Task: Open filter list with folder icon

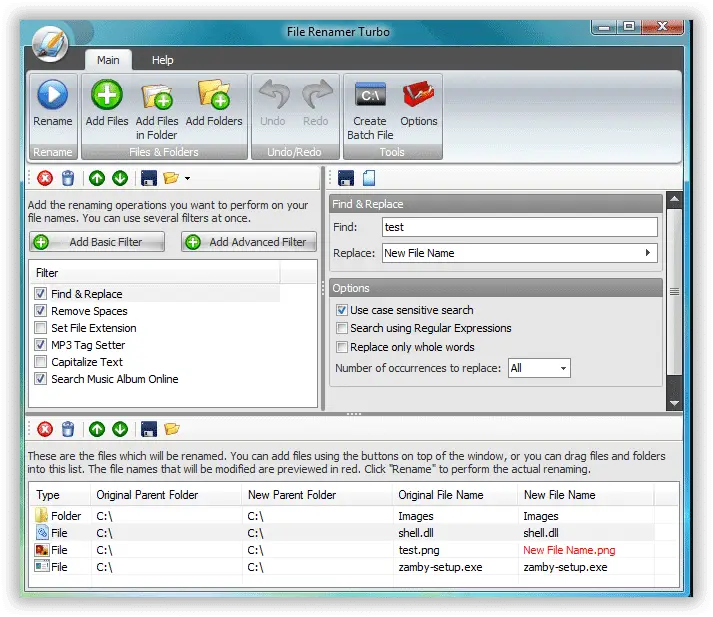Action: point(171,178)
